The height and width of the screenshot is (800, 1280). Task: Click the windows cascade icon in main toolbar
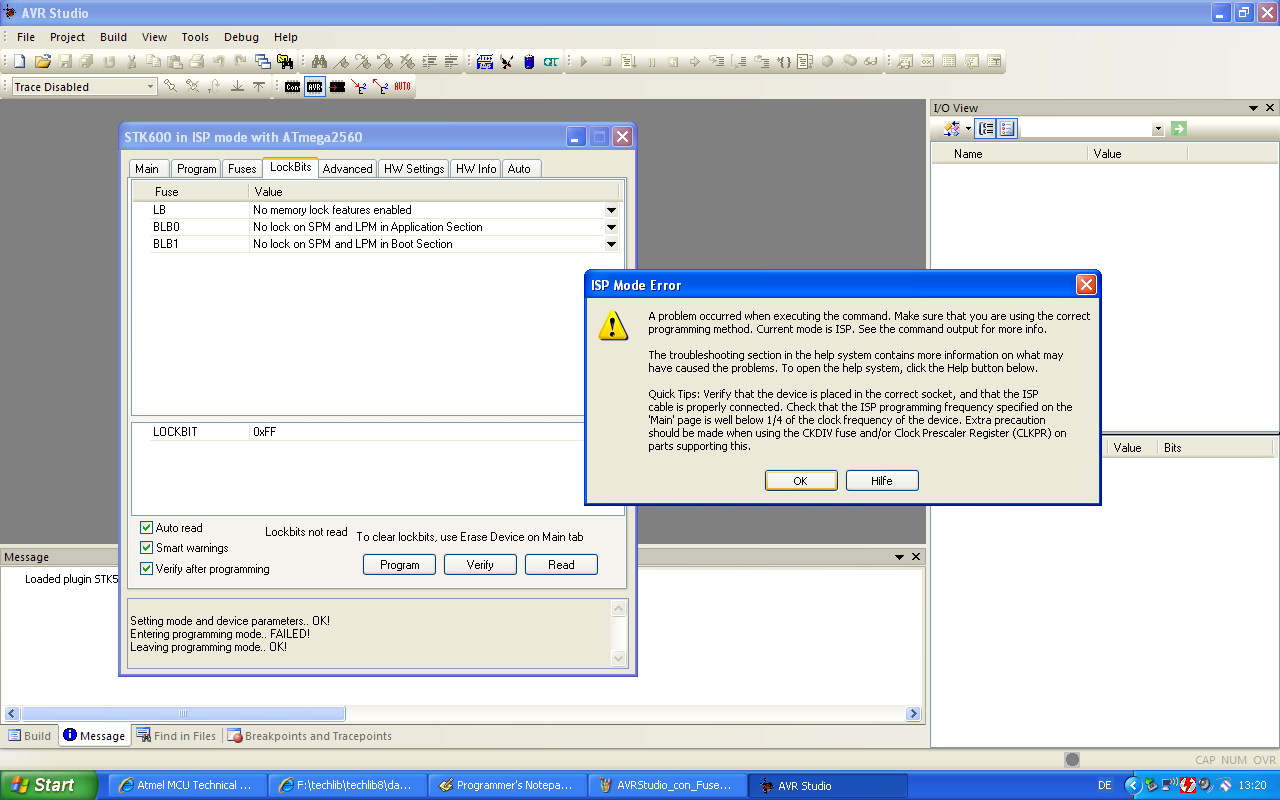[x=263, y=61]
